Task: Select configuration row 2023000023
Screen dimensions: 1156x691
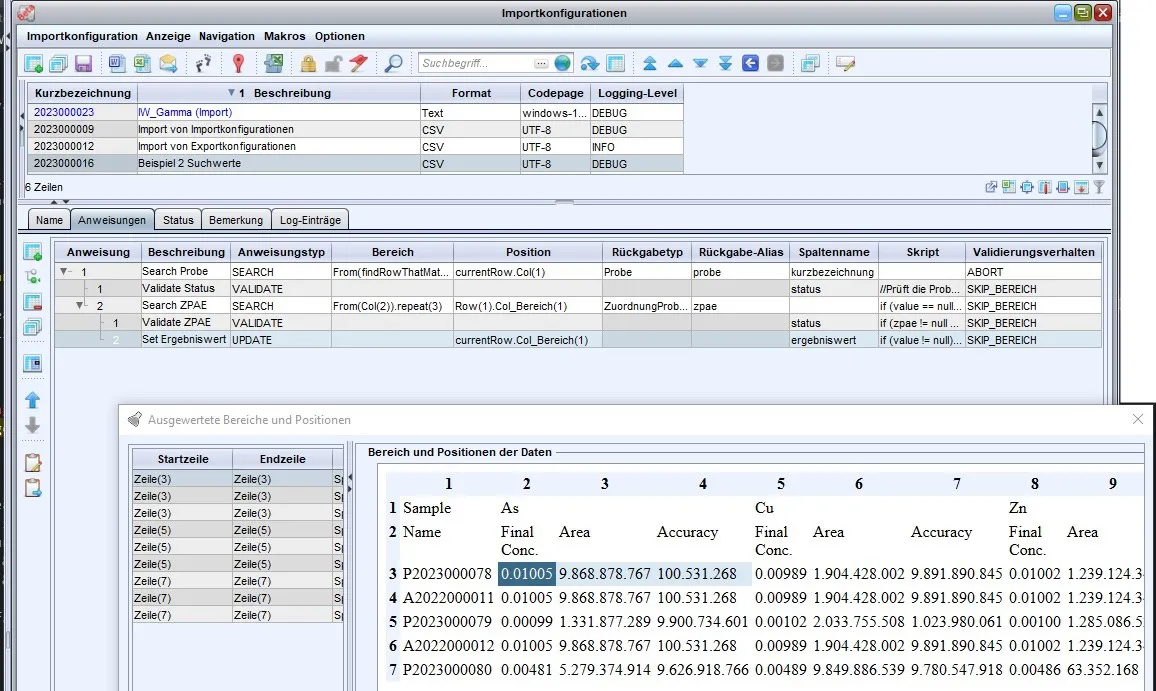Action: point(355,113)
